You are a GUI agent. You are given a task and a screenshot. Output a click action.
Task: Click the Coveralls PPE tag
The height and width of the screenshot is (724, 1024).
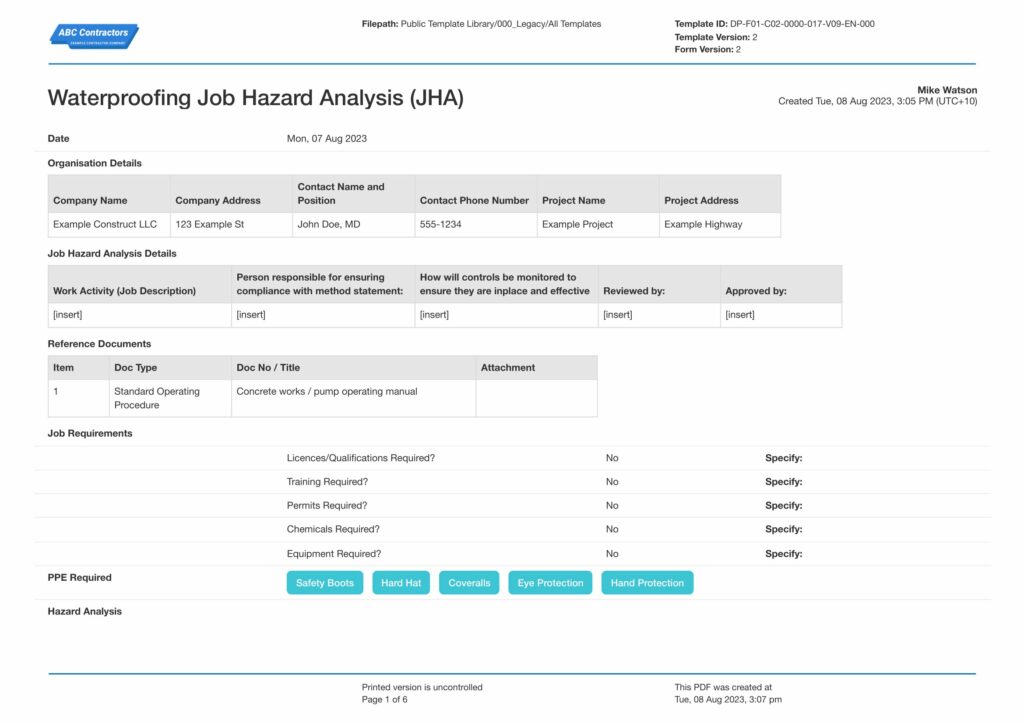469,583
